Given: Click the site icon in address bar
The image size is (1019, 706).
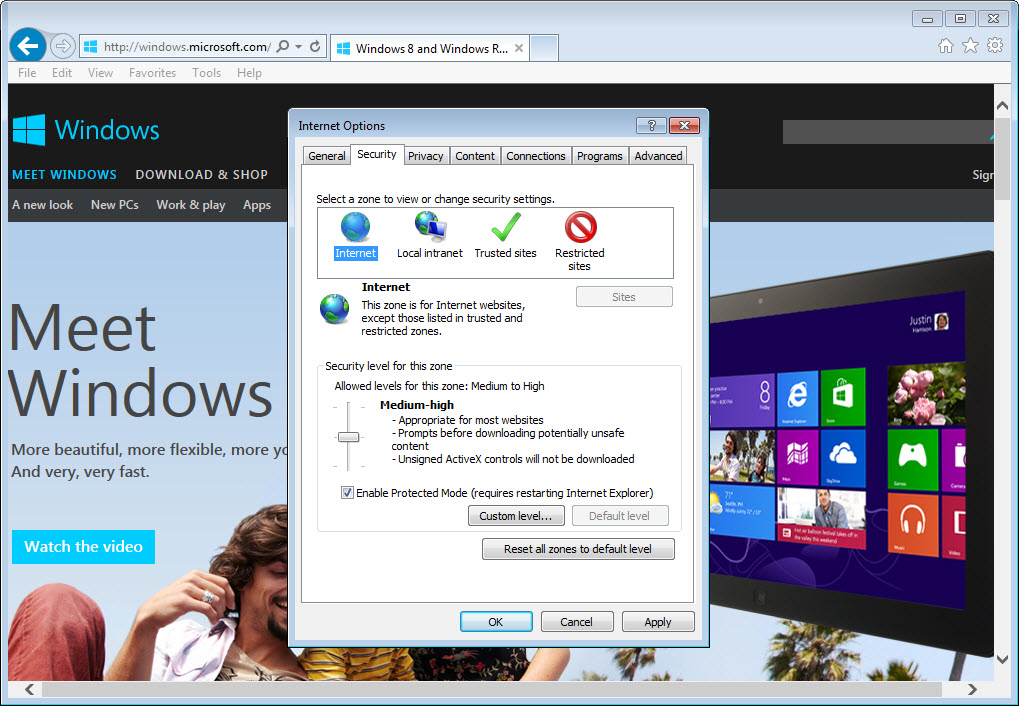Looking at the screenshot, I should [x=90, y=46].
